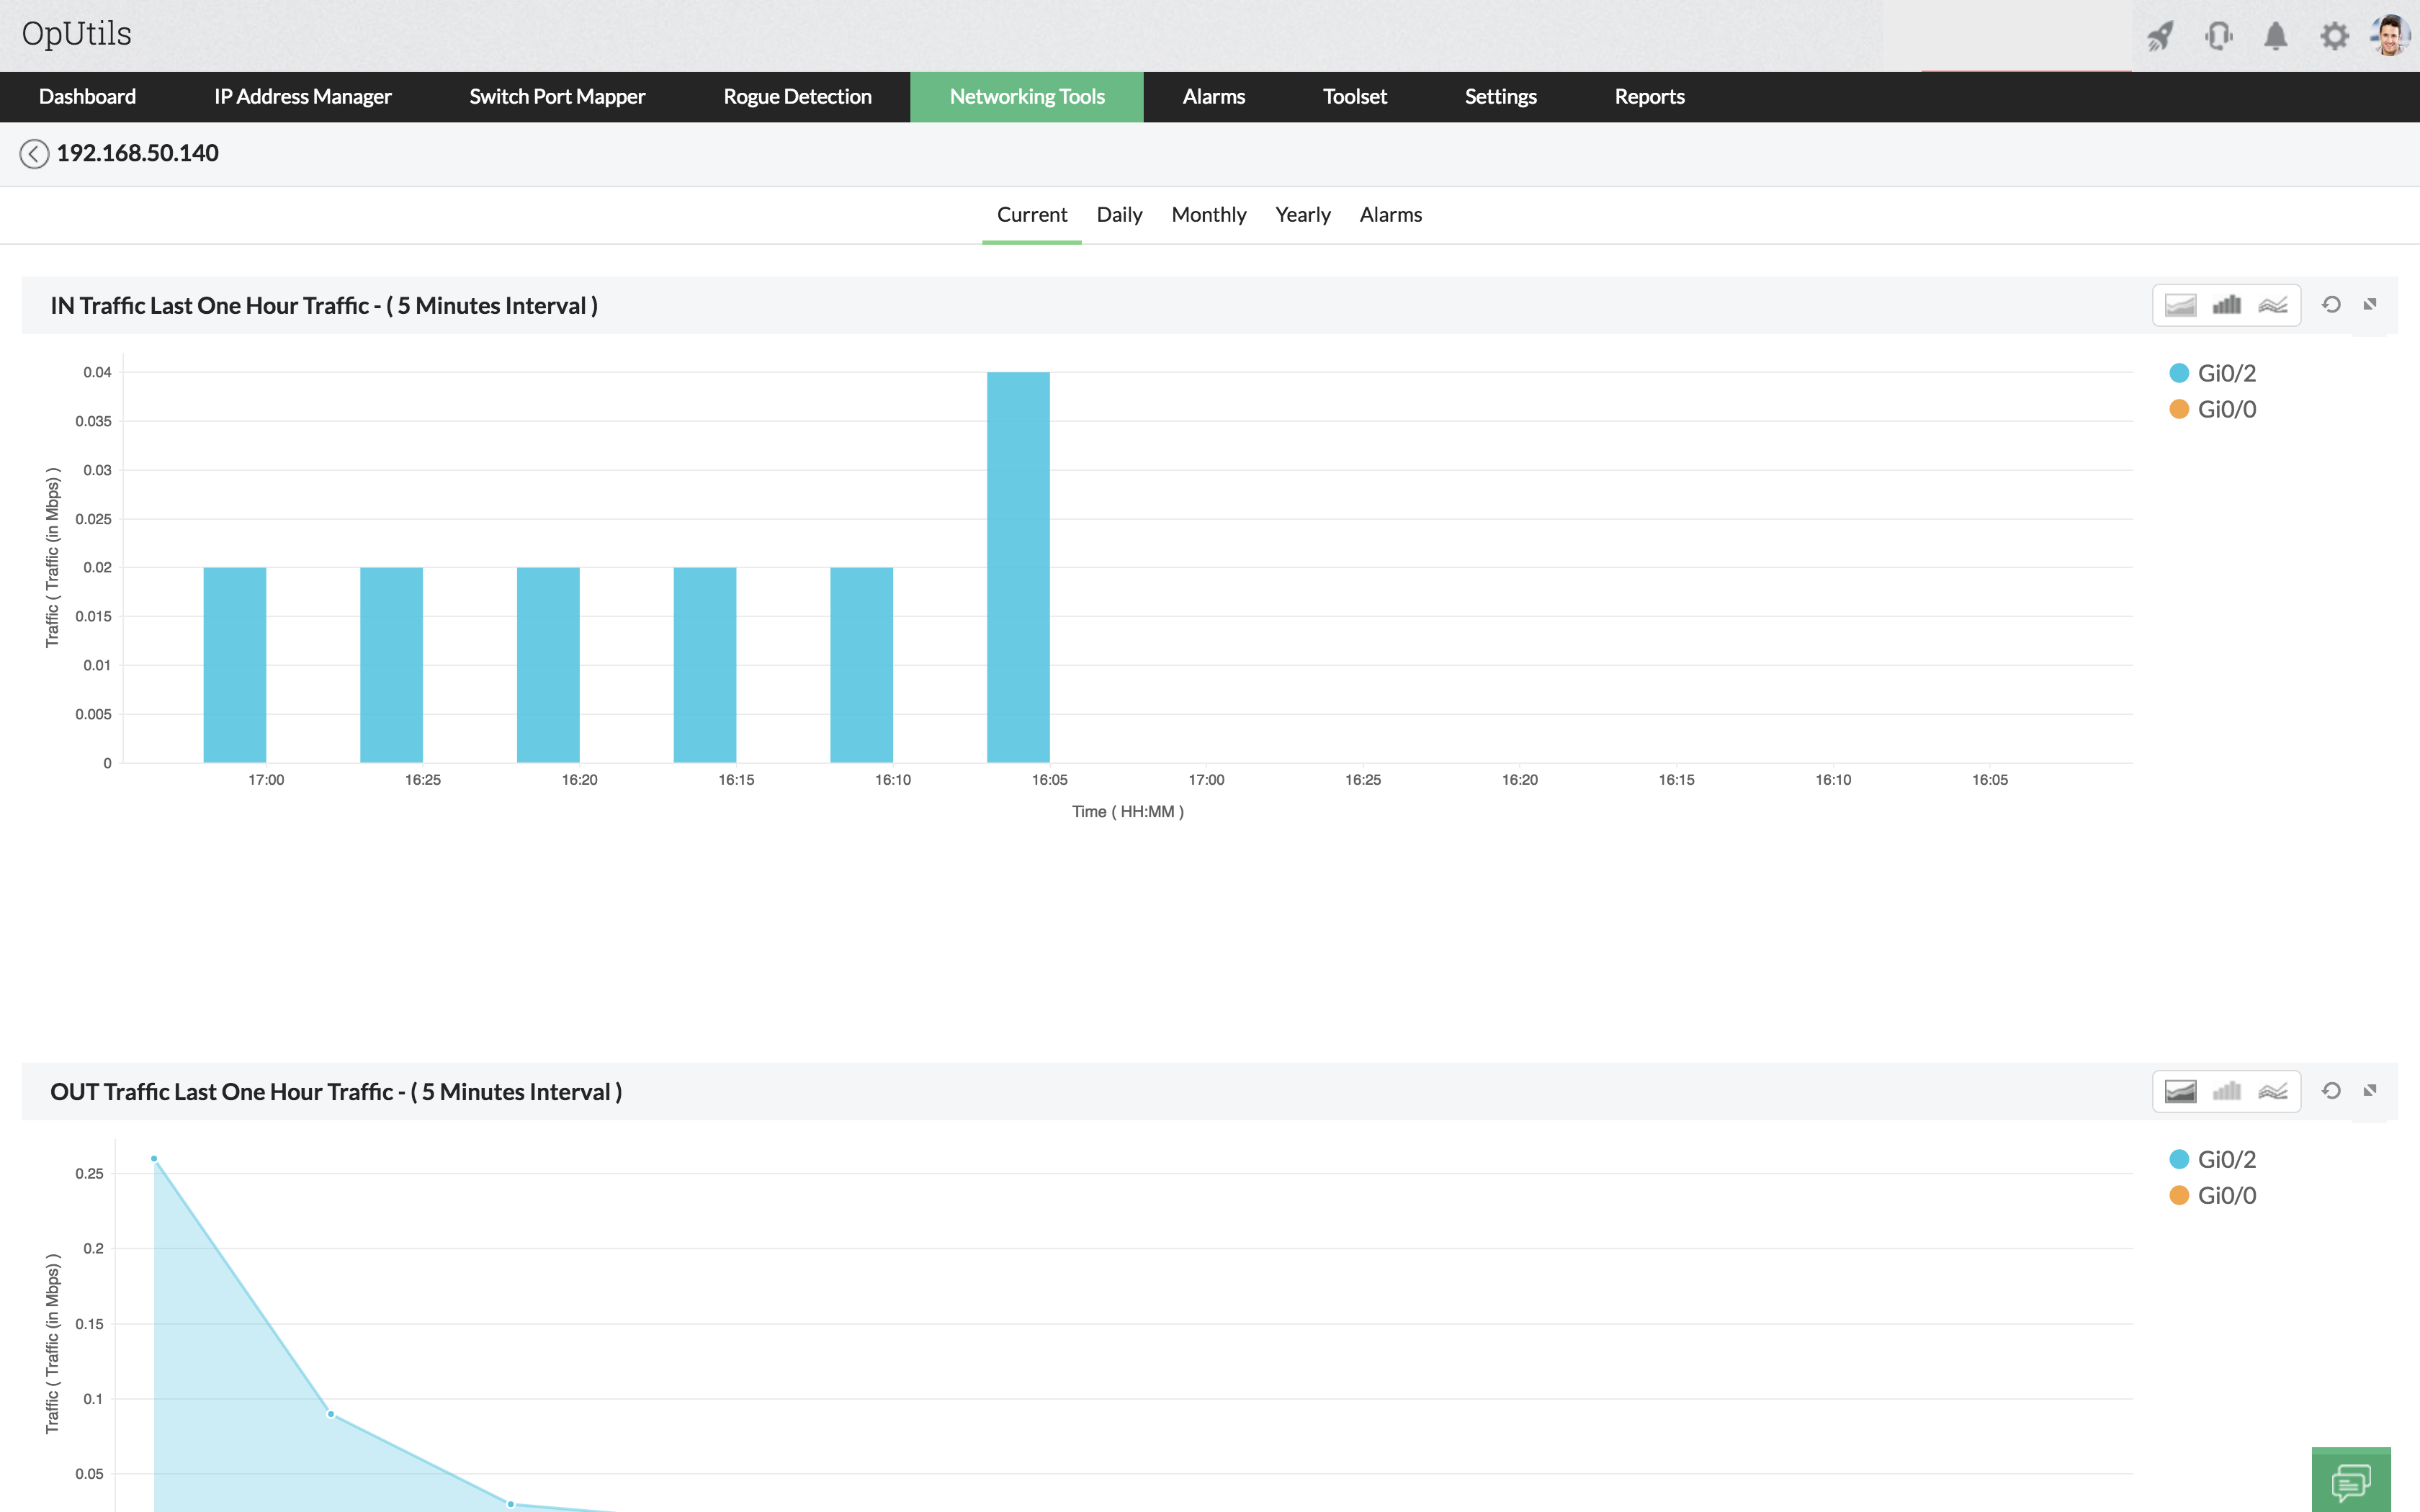
Task: Switch to the Daily tab
Action: pos(1119,215)
